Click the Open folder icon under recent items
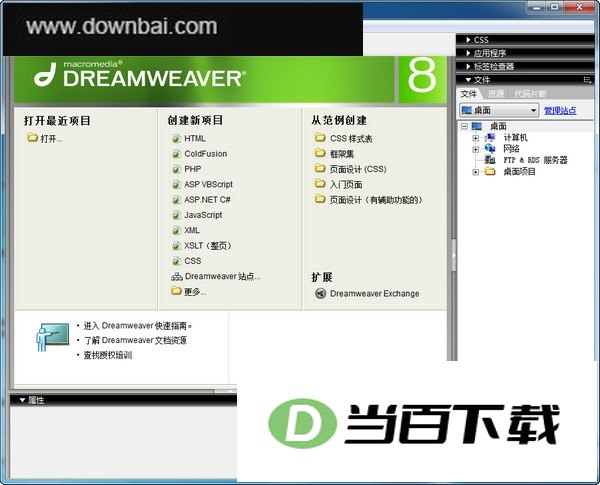 [32, 137]
